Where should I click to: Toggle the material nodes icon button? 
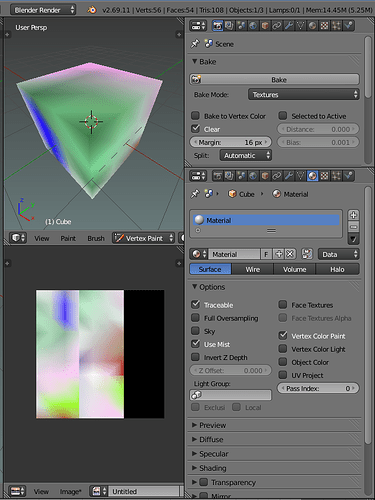pyautogui.click(x=307, y=254)
